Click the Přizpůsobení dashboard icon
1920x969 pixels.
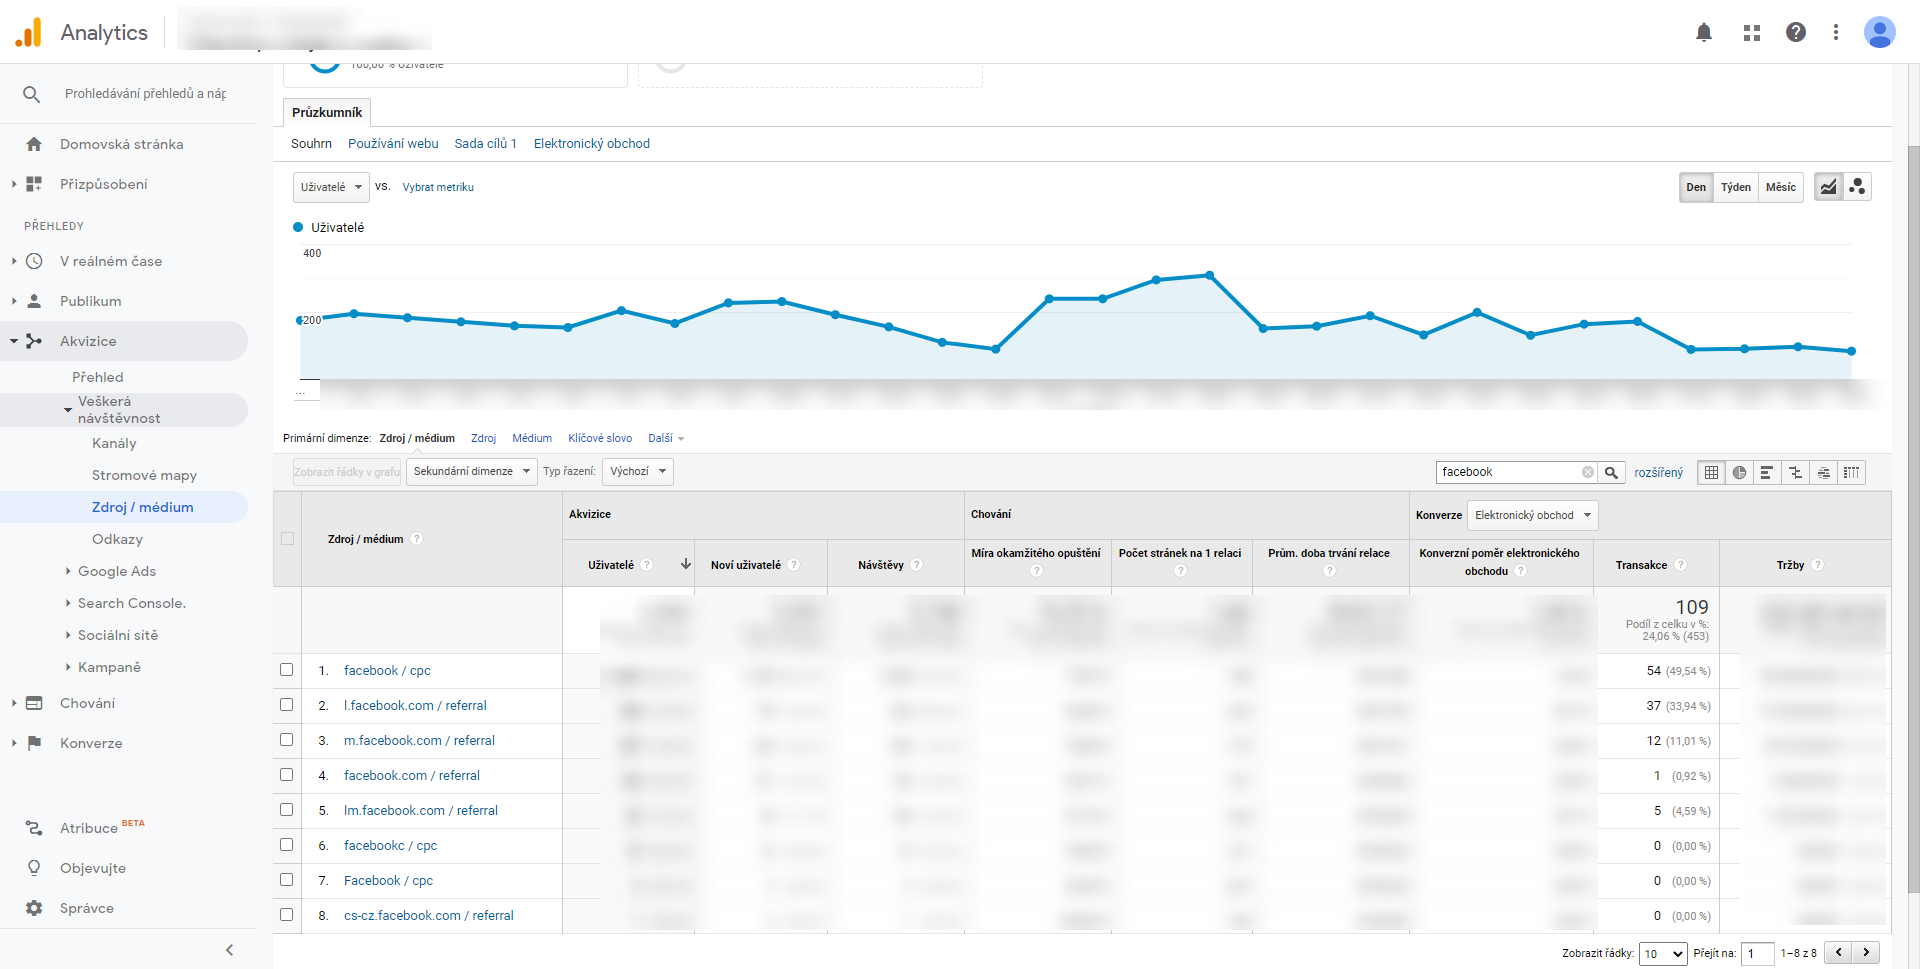tap(34, 184)
